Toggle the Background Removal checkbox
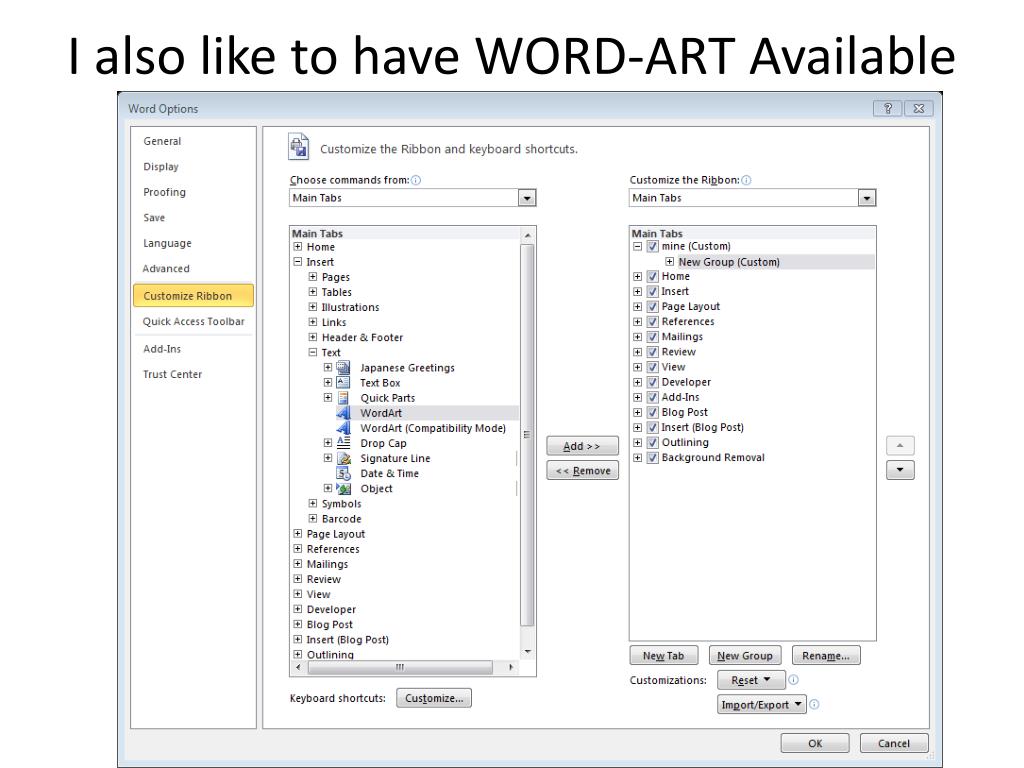Viewport: 1024px width, 768px height. pyautogui.click(x=652, y=457)
